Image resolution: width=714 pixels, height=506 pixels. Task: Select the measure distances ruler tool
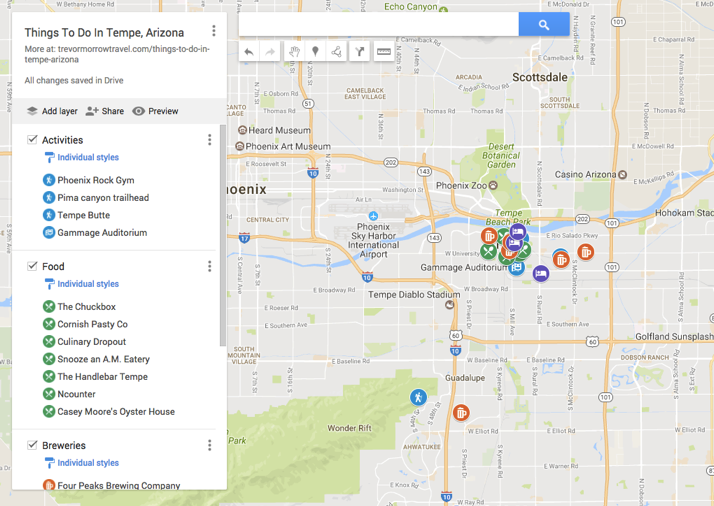(x=383, y=51)
